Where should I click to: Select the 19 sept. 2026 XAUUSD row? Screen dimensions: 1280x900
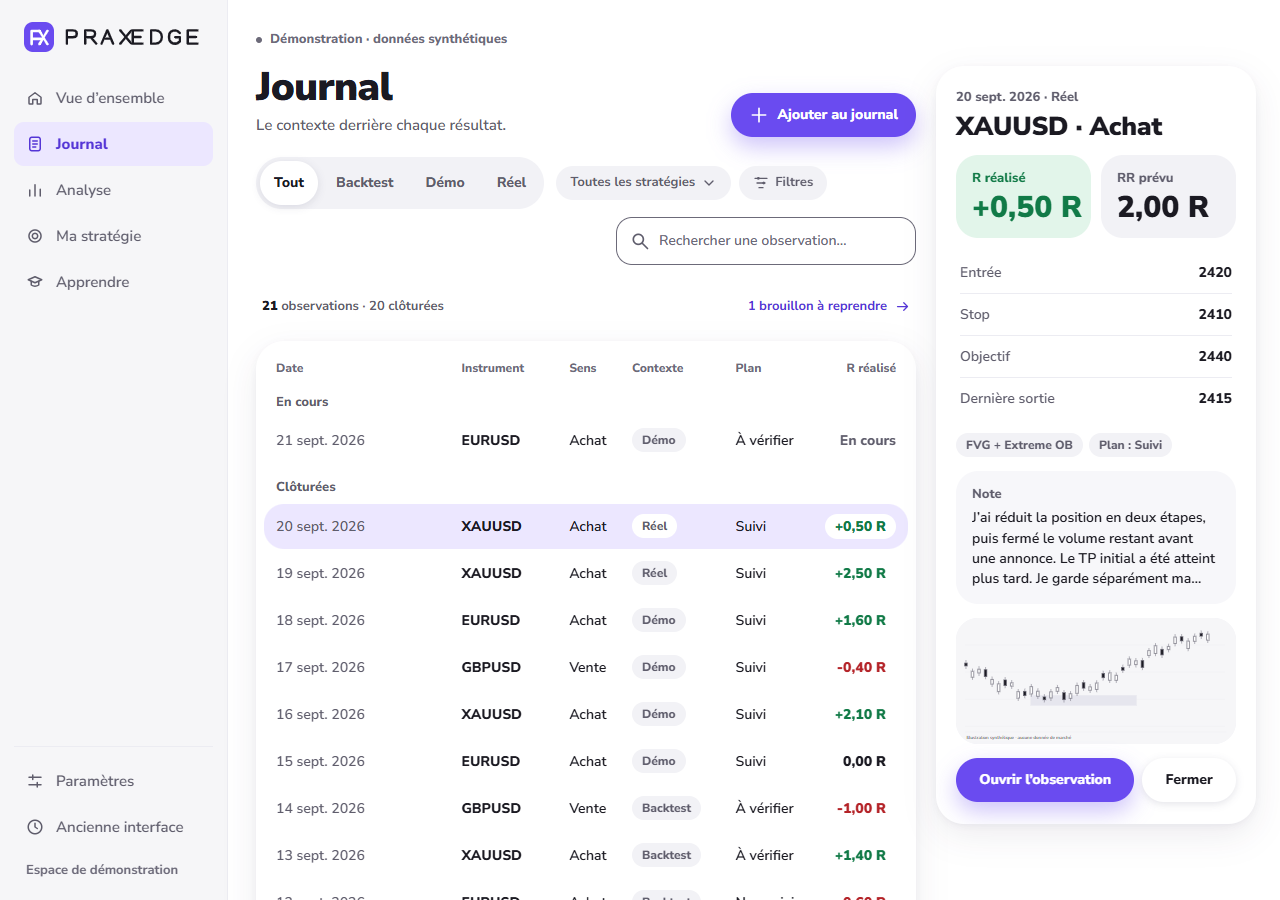[586, 573]
